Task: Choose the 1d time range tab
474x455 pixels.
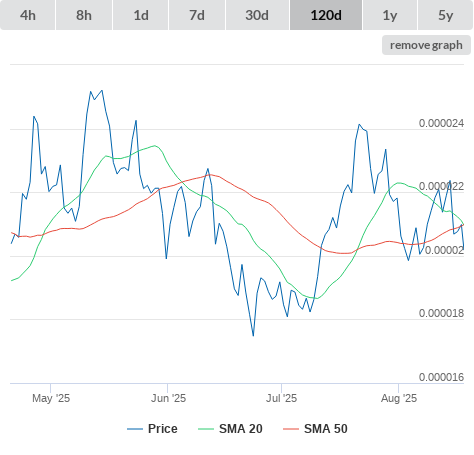Action: click(141, 15)
